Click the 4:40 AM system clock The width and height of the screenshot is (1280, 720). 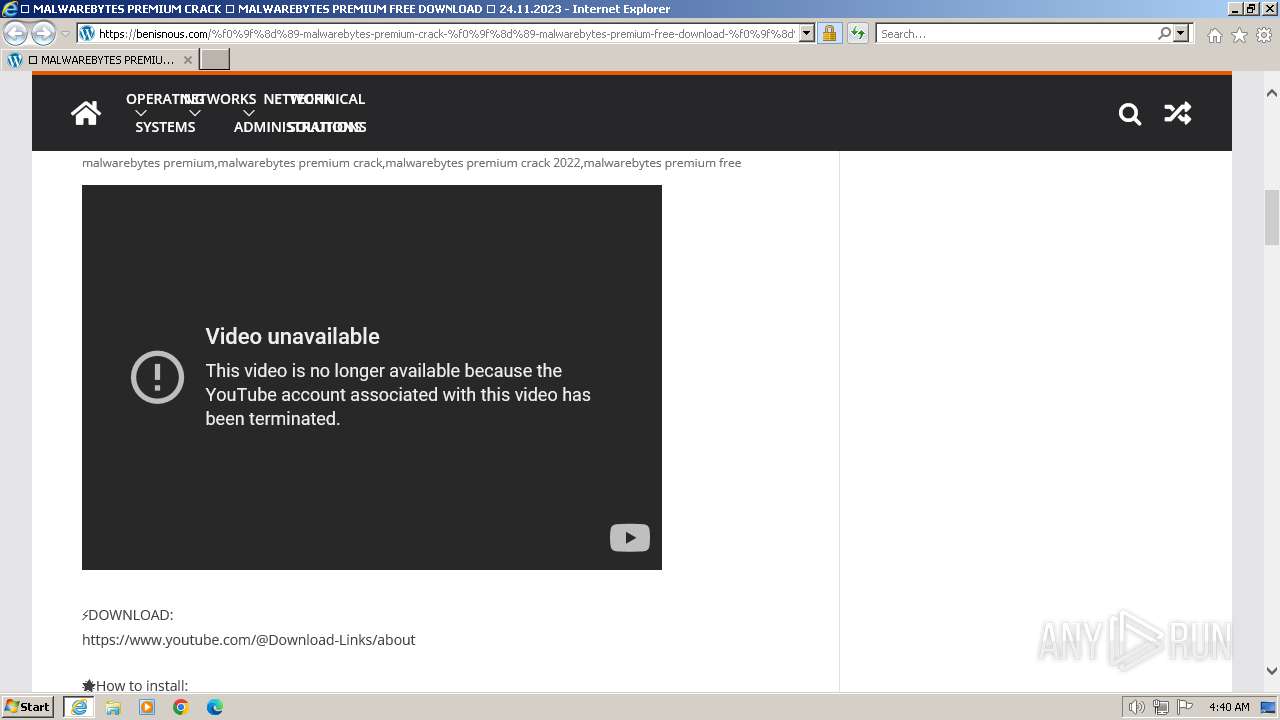pyautogui.click(x=1229, y=707)
